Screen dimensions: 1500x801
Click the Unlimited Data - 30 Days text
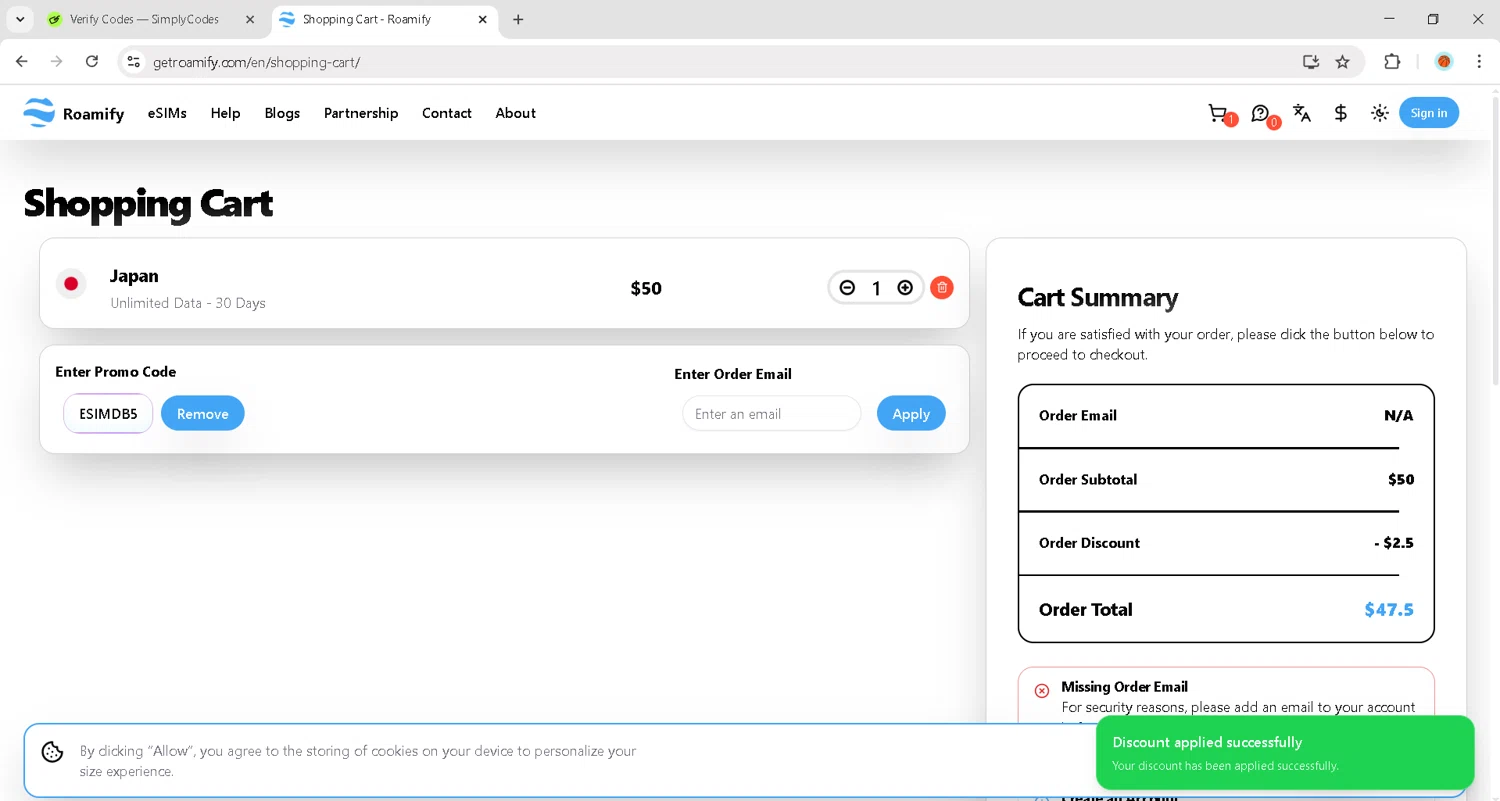(188, 303)
